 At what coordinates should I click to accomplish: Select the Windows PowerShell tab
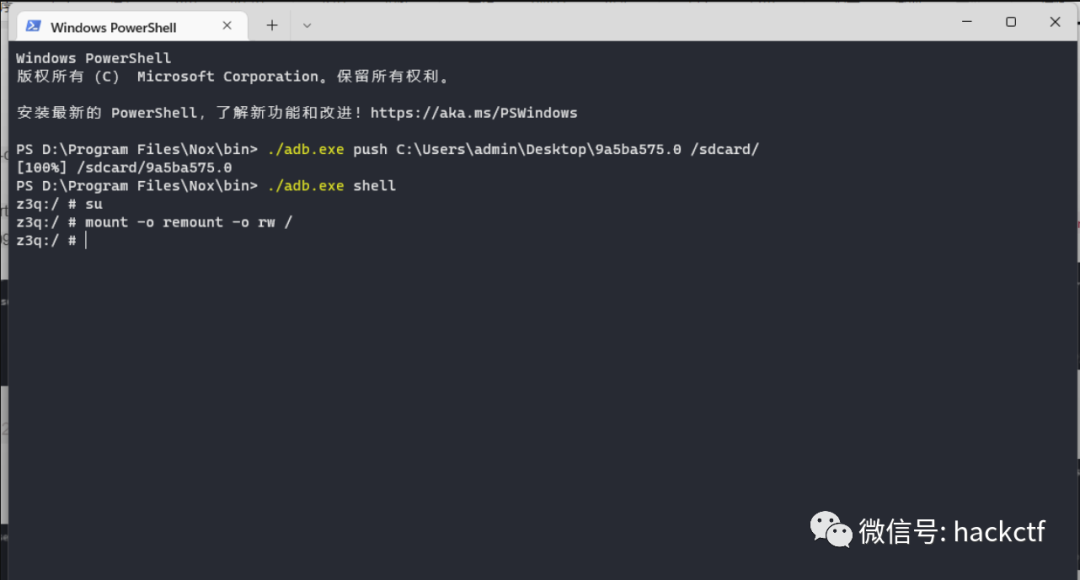click(113, 27)
